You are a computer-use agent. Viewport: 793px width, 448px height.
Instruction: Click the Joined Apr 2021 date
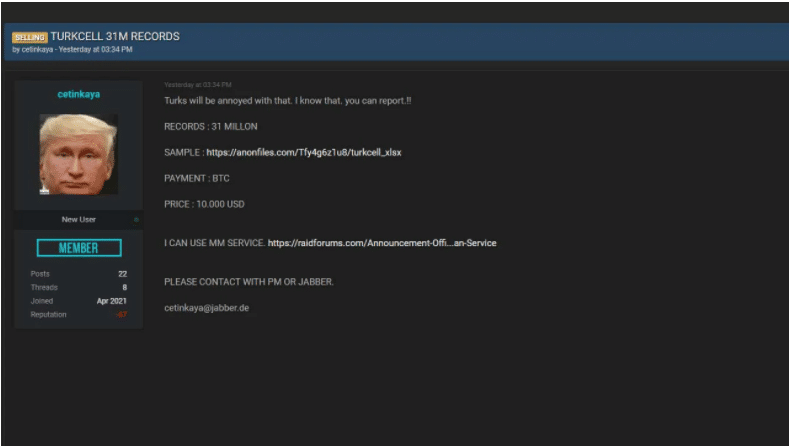[110, 301]
